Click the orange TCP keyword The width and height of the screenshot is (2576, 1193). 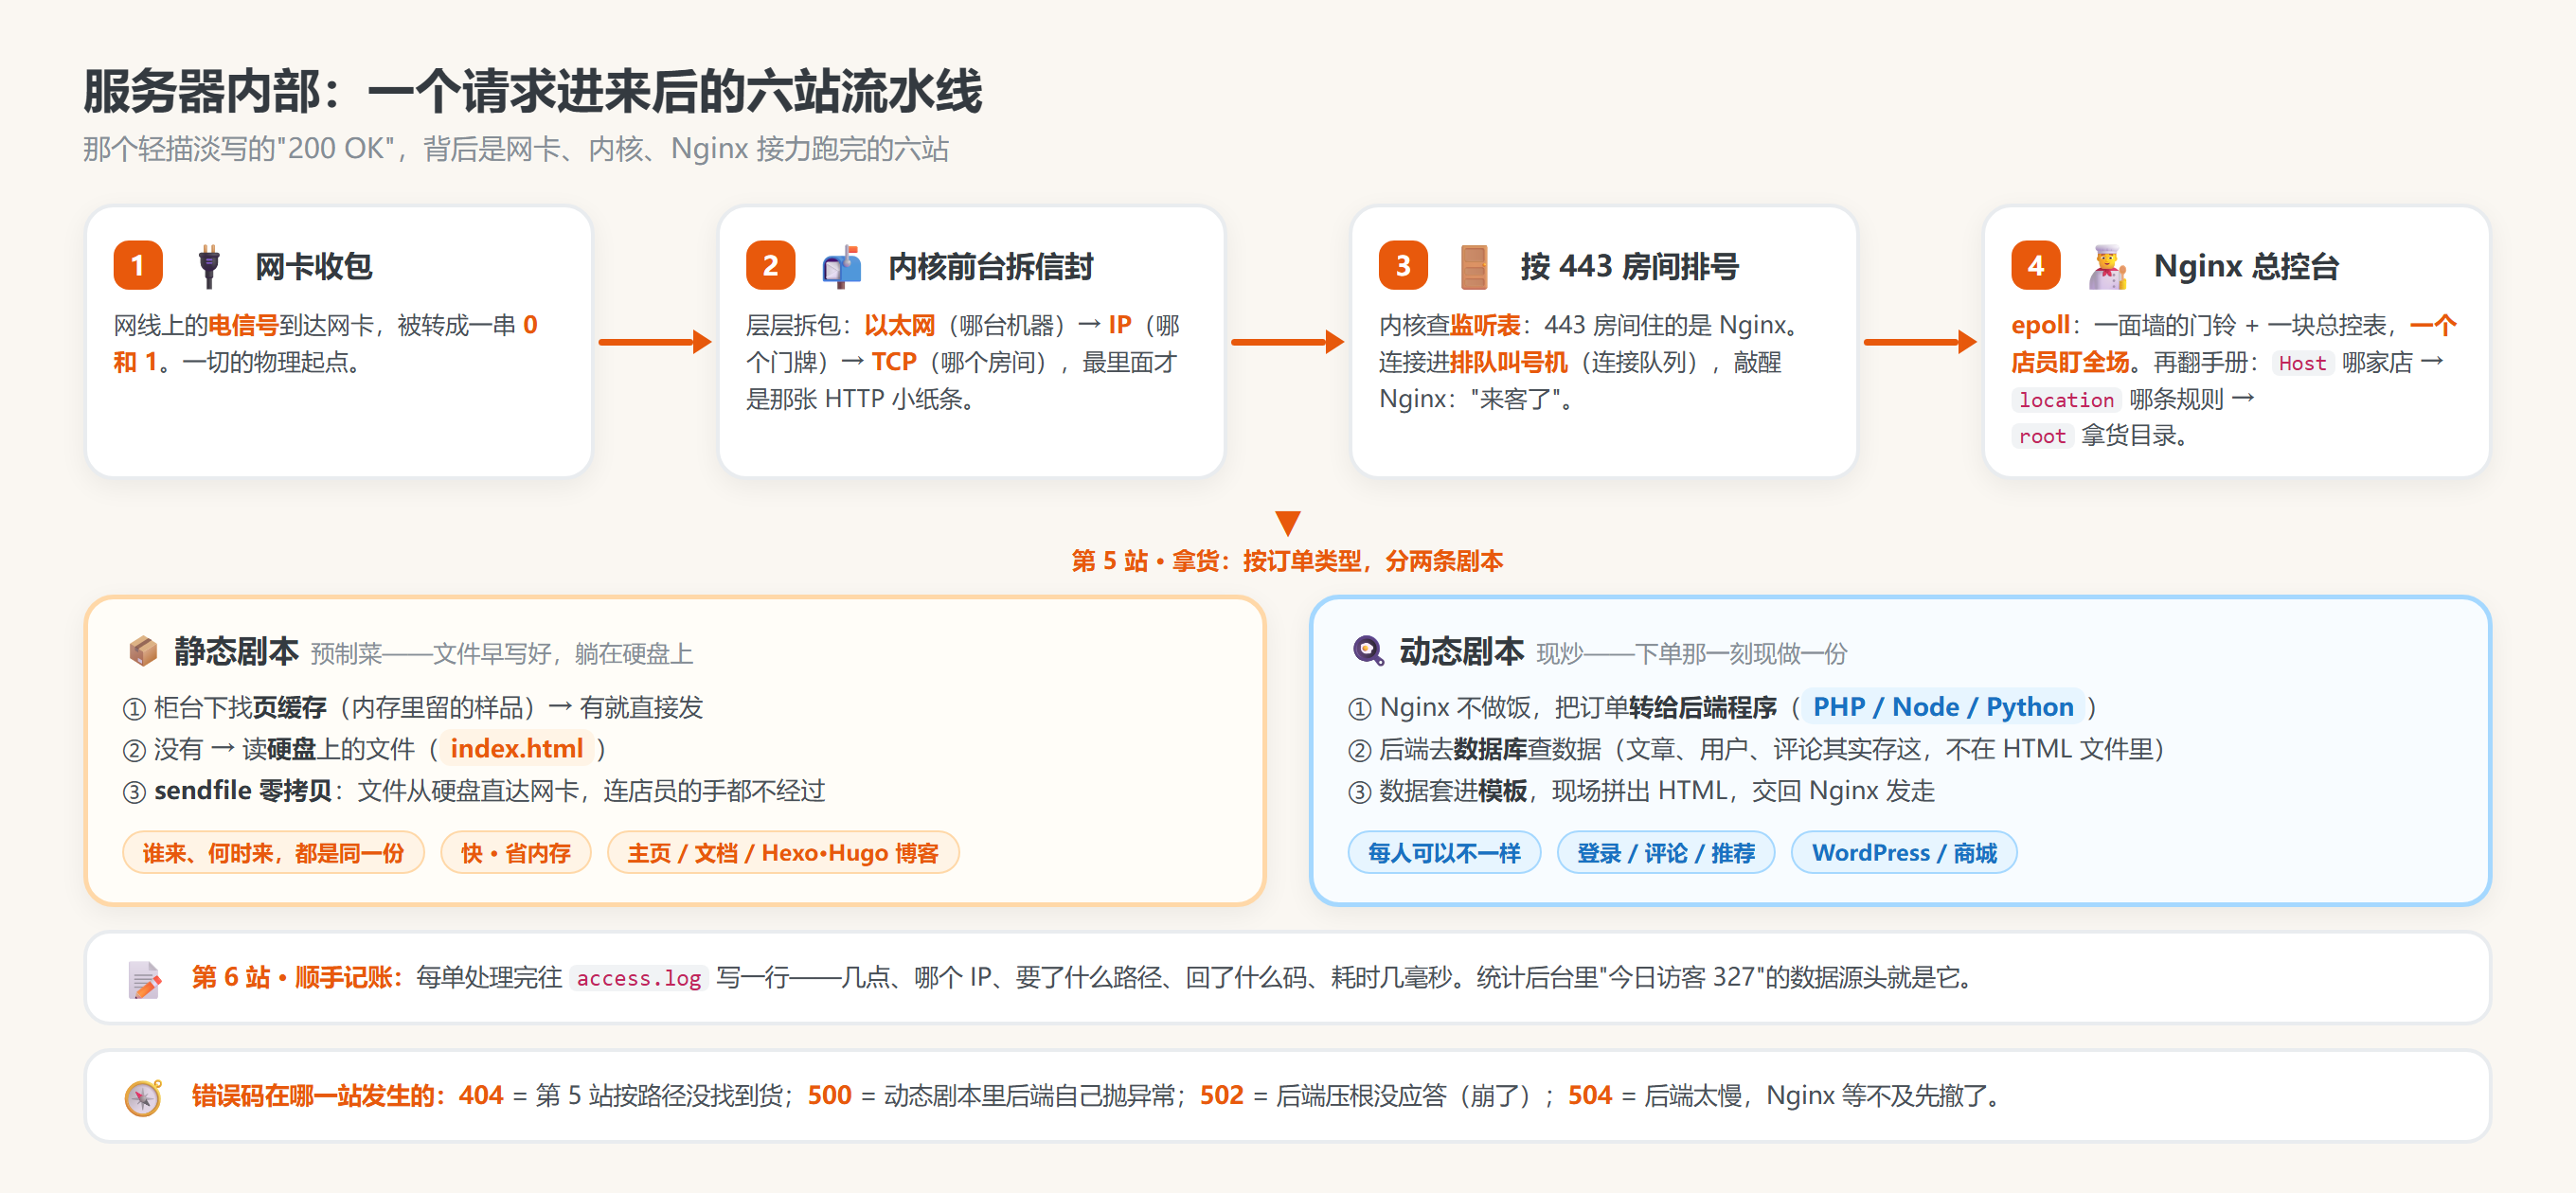click(x=893, y=362)
